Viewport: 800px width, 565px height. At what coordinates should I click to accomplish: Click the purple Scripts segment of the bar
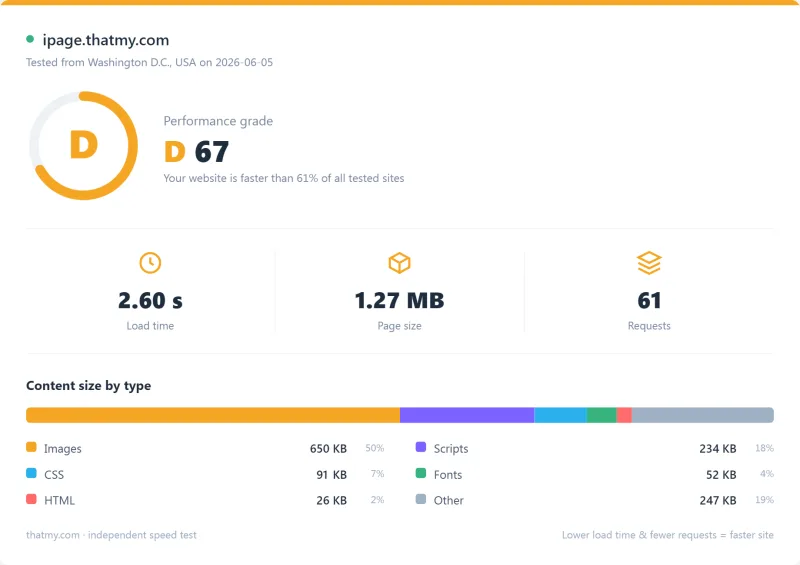(x=467, y=415)
